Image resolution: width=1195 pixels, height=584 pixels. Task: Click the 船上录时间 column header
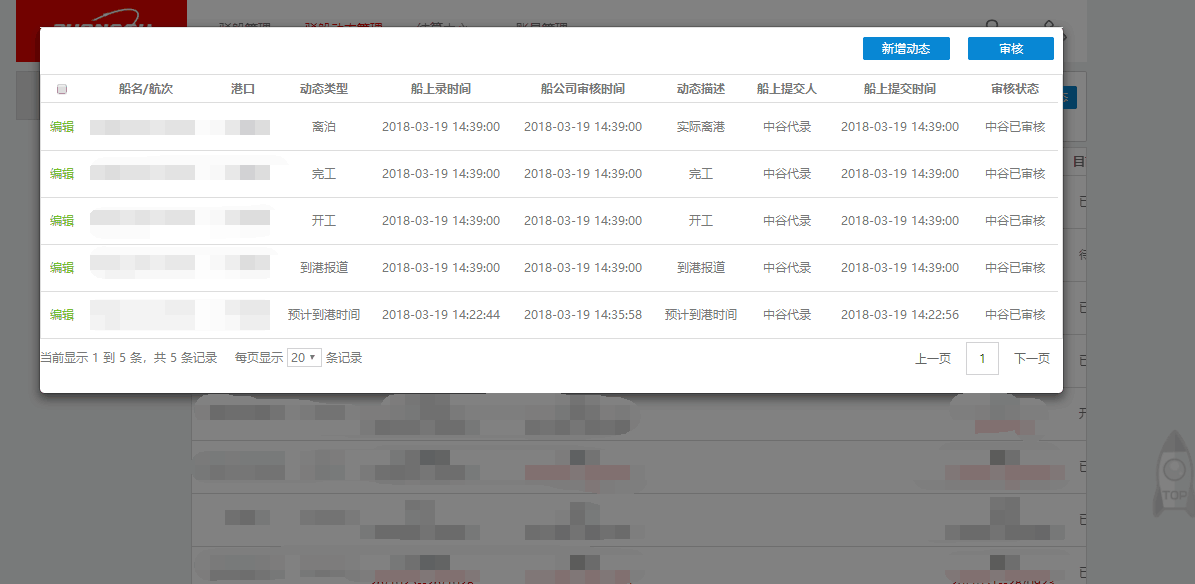441,88
